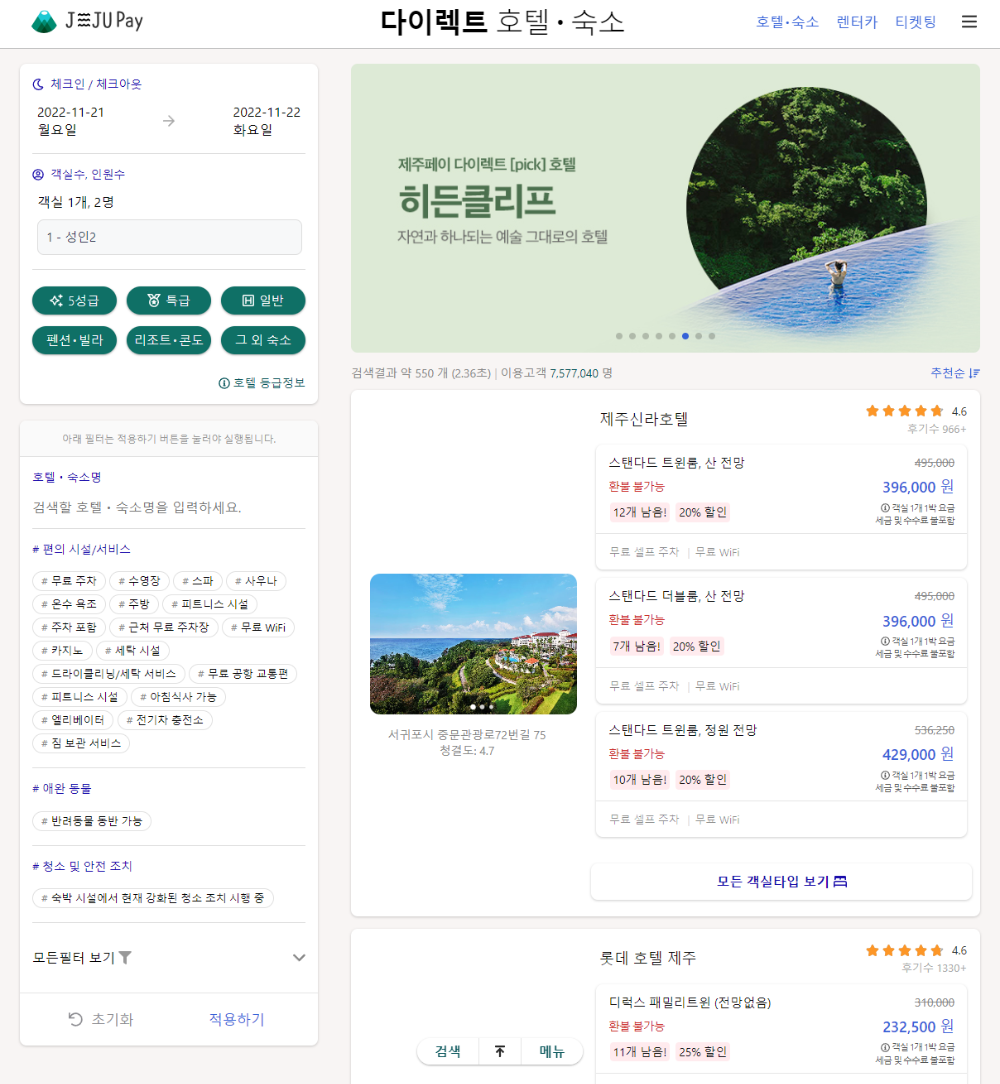Open the 1 - 성인2 room guest selector

click(x=169, y=237)
